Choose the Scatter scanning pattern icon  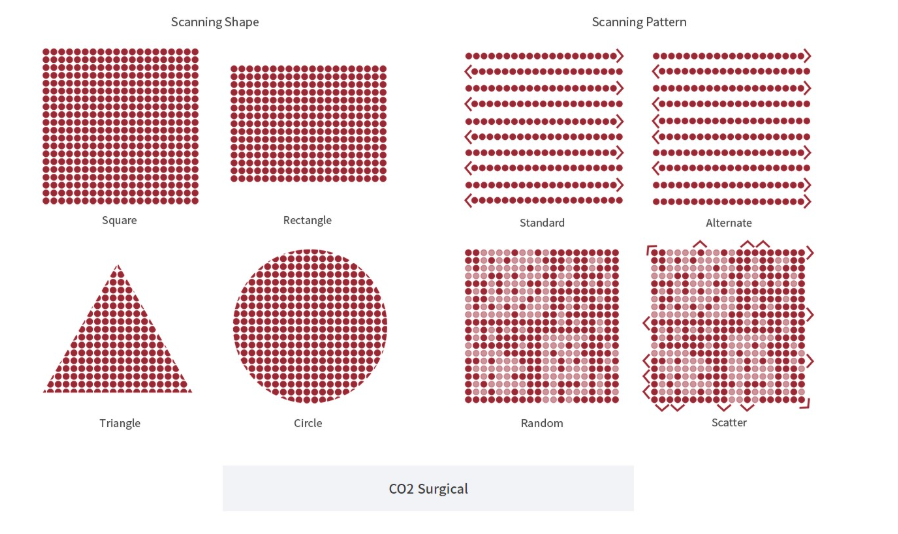[x=728, y=326]
